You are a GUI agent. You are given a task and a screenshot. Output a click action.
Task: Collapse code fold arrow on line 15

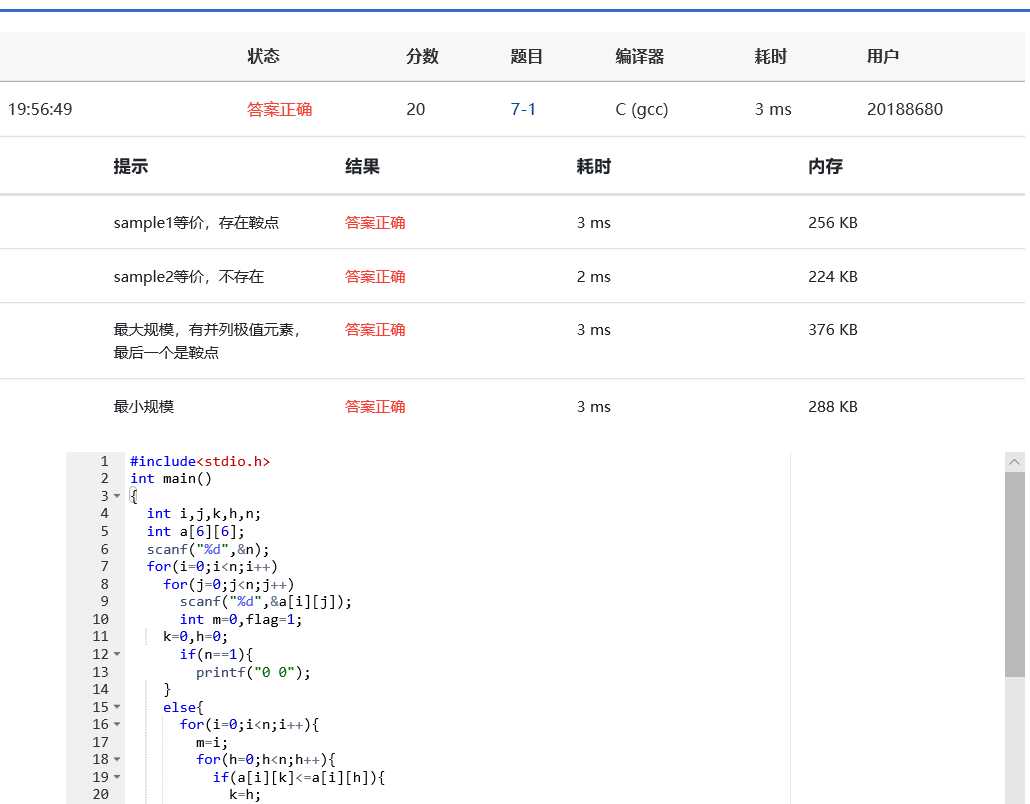(x=117, y=707)
